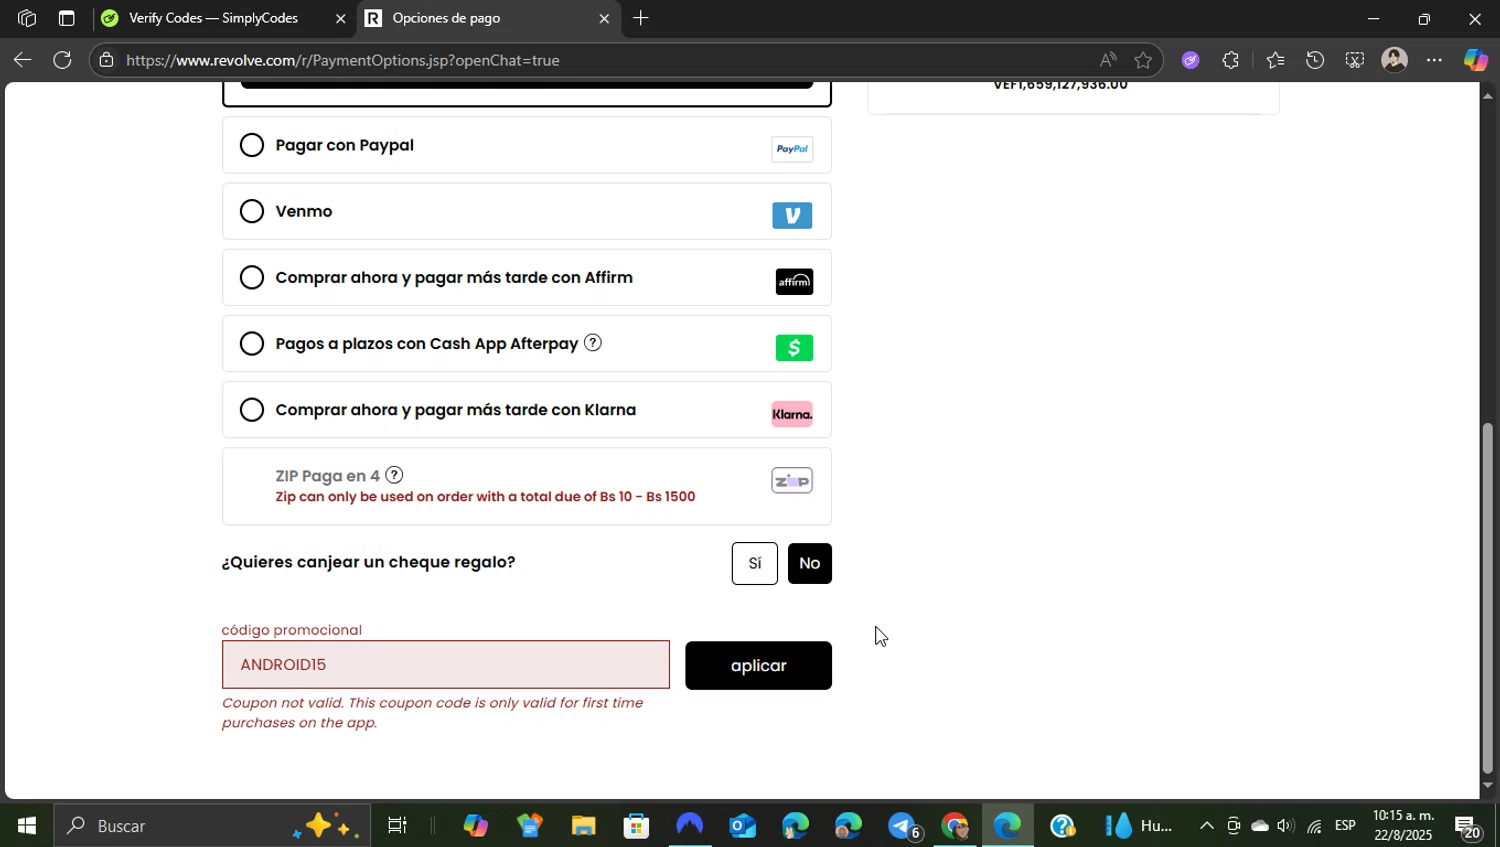Open the Get Help taskbar icon

click(x=1062, y=826)
